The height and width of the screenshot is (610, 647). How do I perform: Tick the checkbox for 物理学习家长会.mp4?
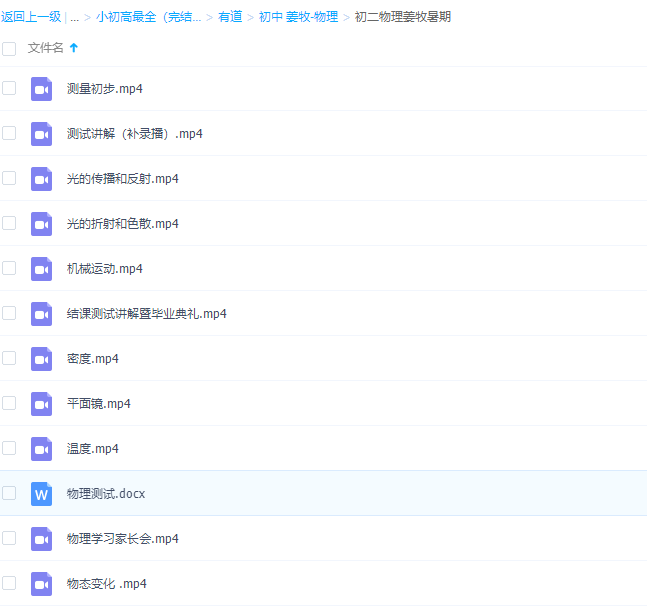(9, 538)
